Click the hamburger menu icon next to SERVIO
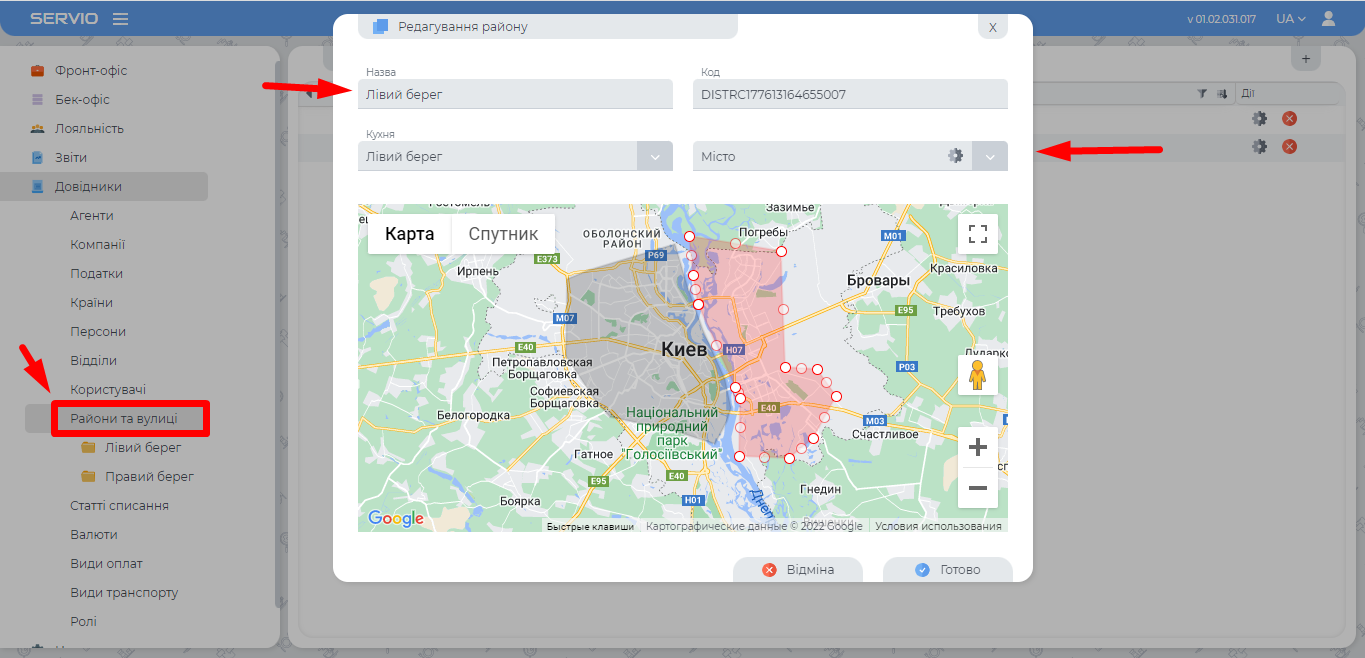The height and width of the screenshot is (658, 1365). [120, 19]
